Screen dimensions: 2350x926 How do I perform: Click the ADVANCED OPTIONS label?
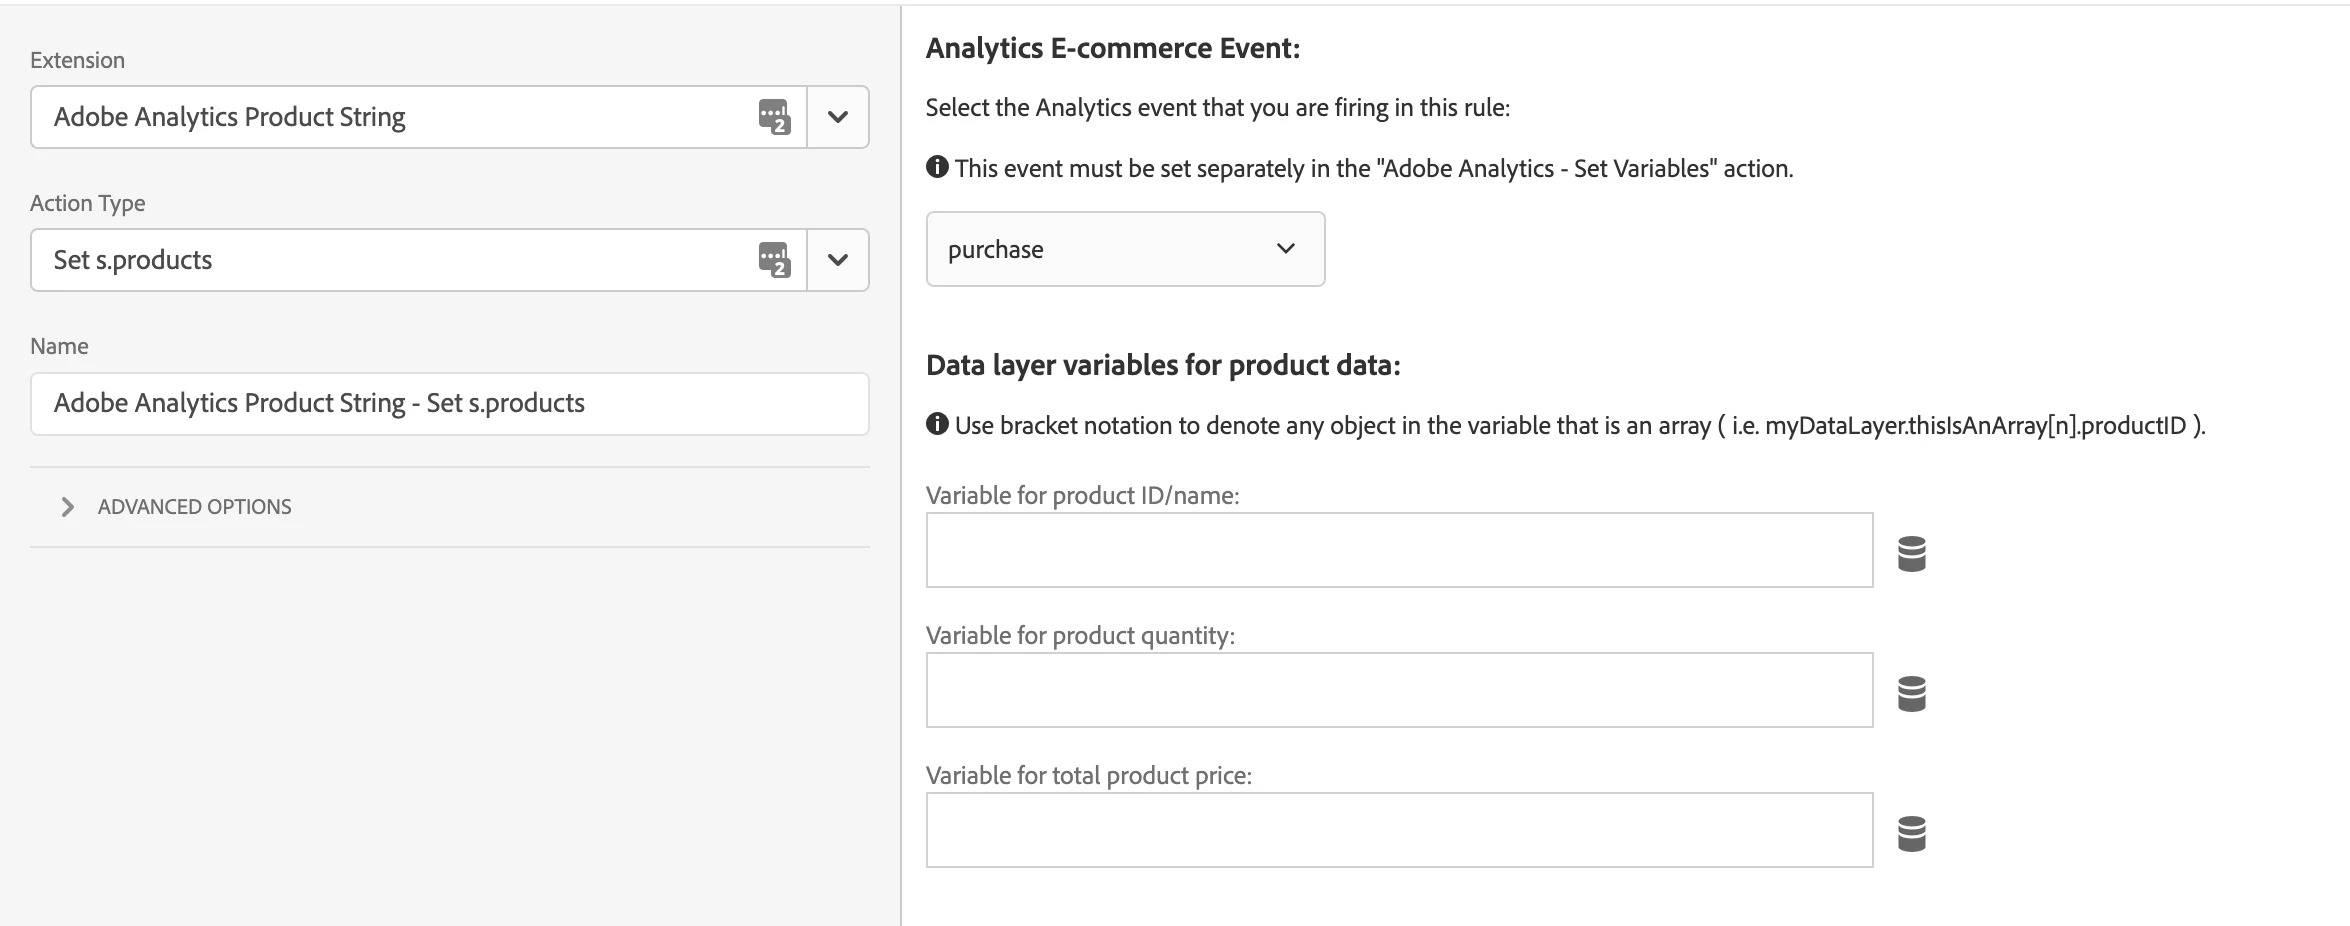[x=194, y=507]
